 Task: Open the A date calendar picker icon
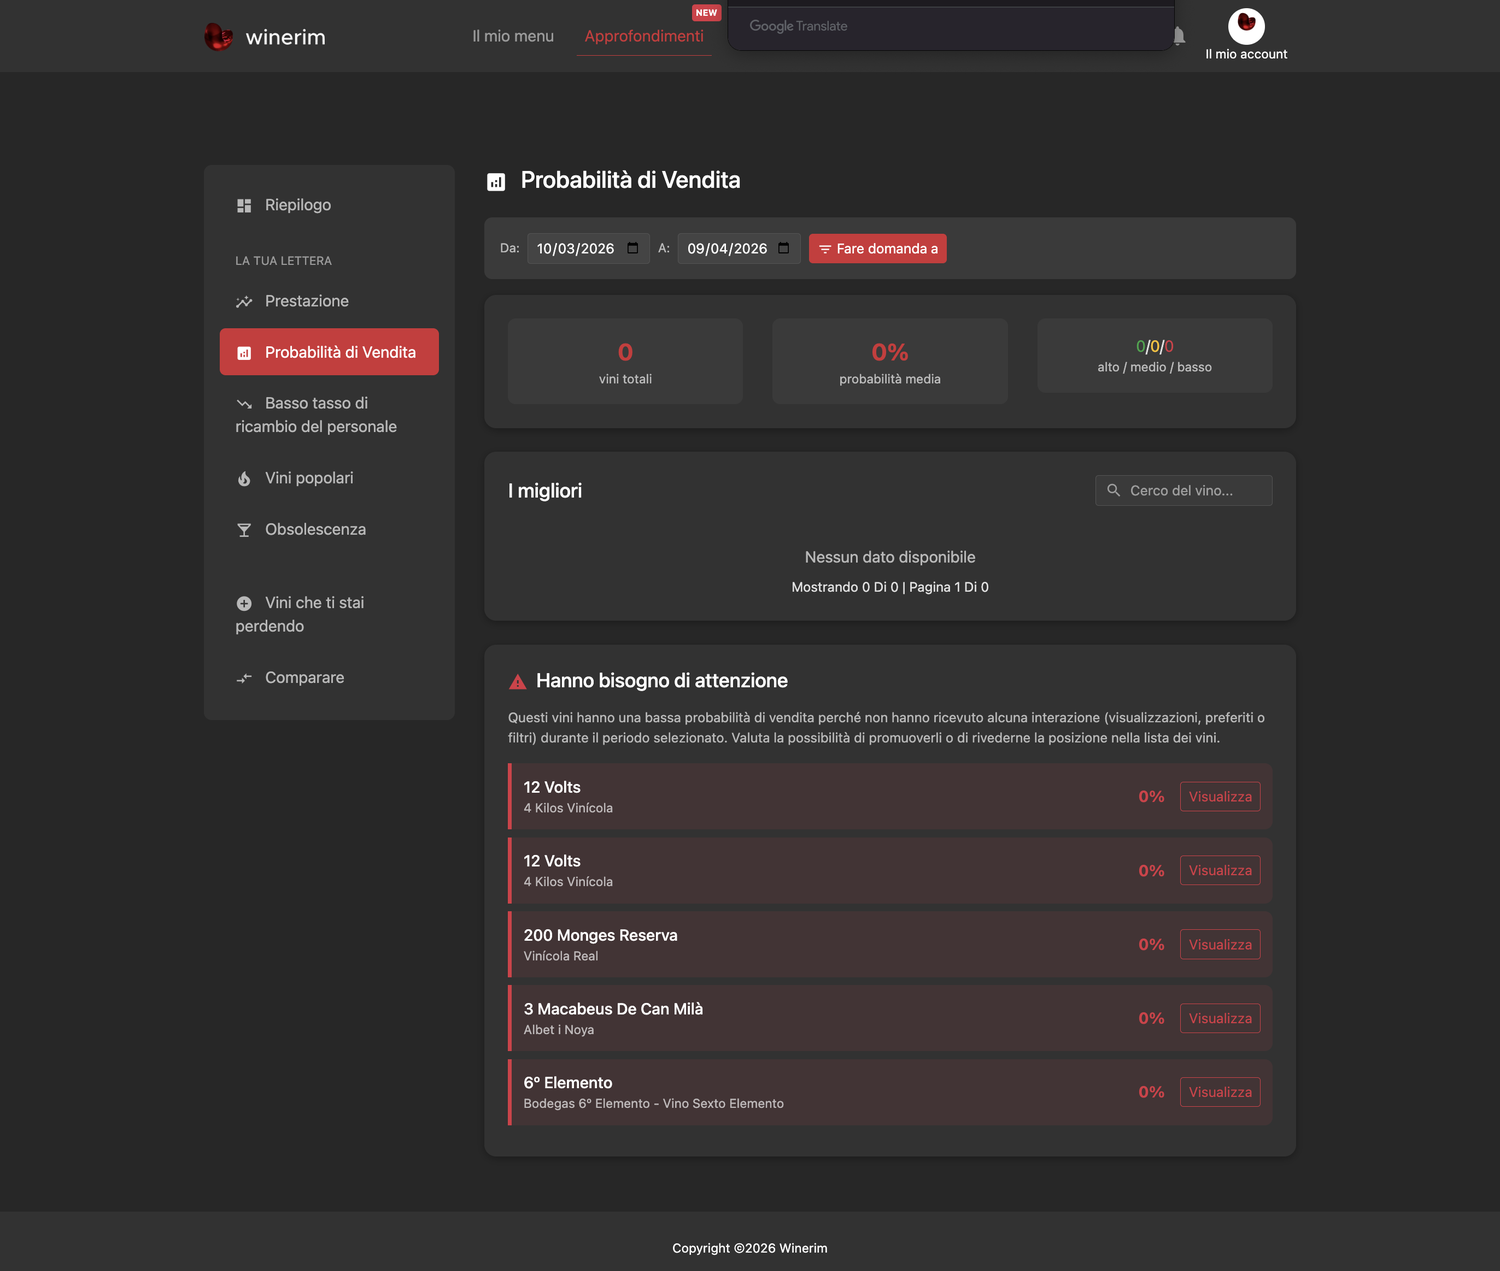click(784, 248)
